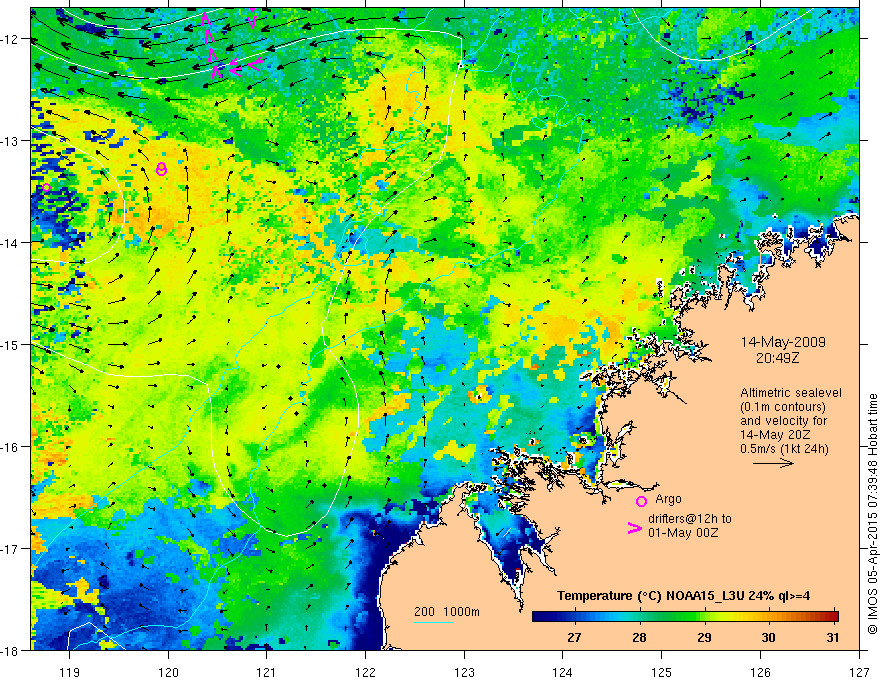880x680 pixels.
Task: Click the '27' color bar tick label
Action: click(x=574, y=637)
